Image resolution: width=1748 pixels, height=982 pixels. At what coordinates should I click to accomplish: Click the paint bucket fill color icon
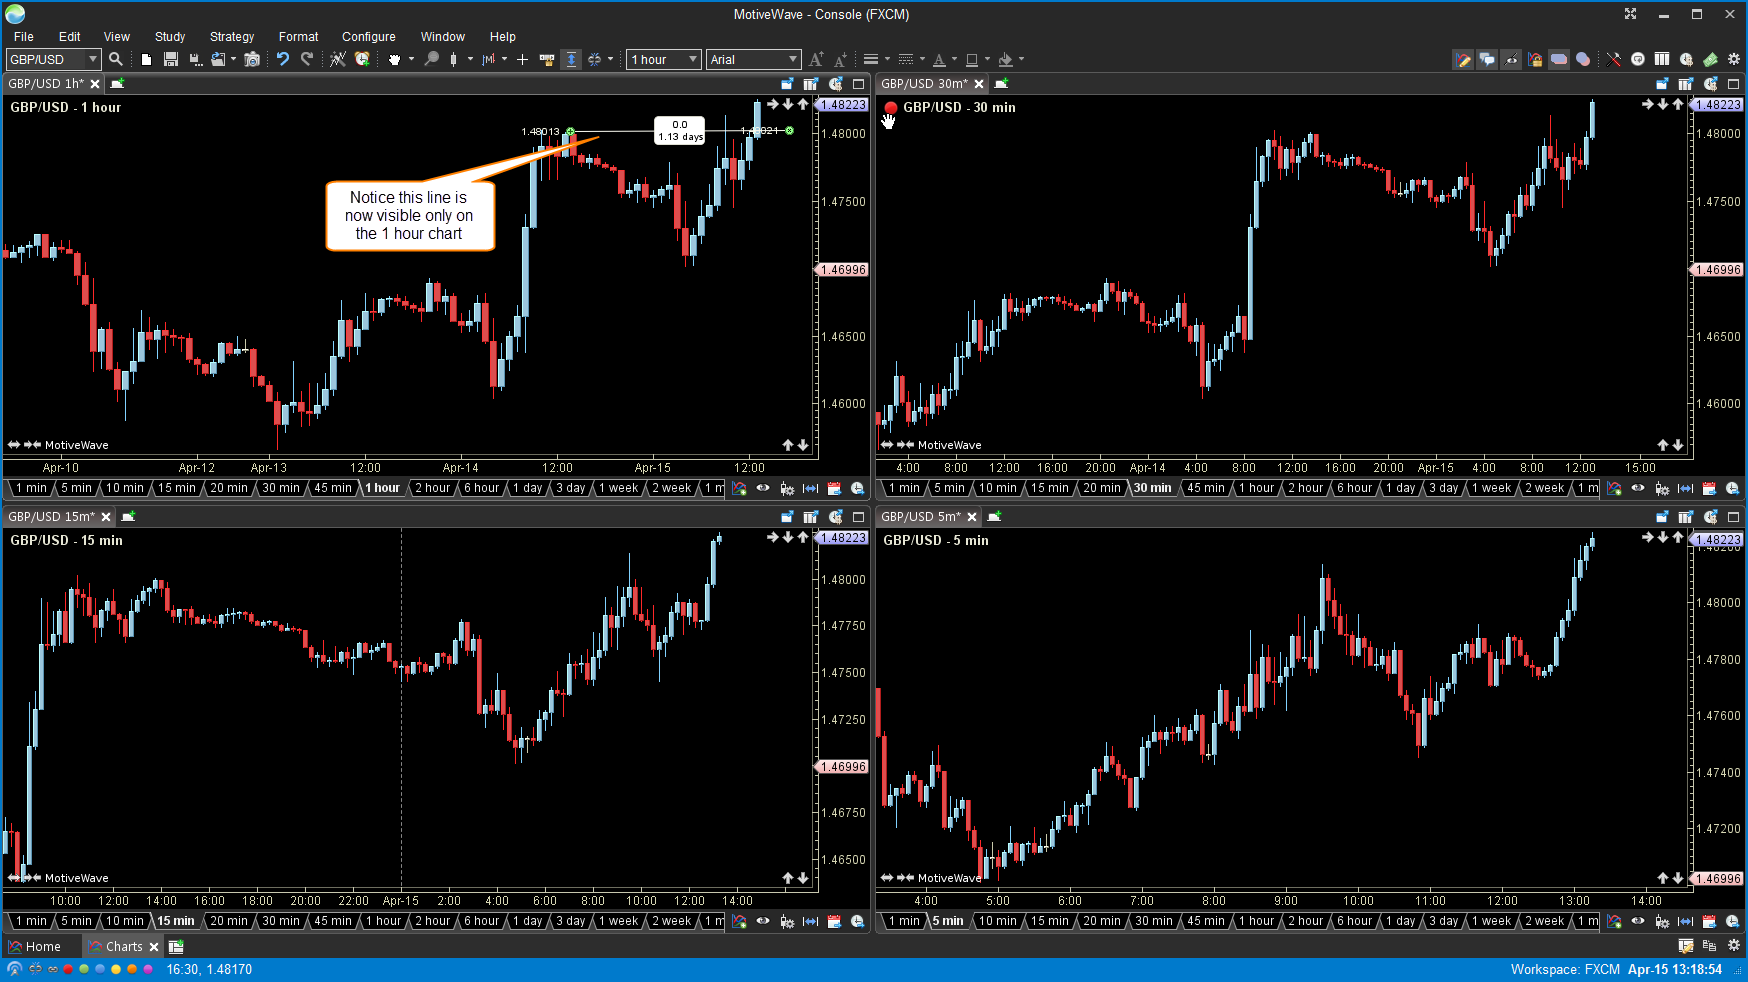pos(1005,59)
